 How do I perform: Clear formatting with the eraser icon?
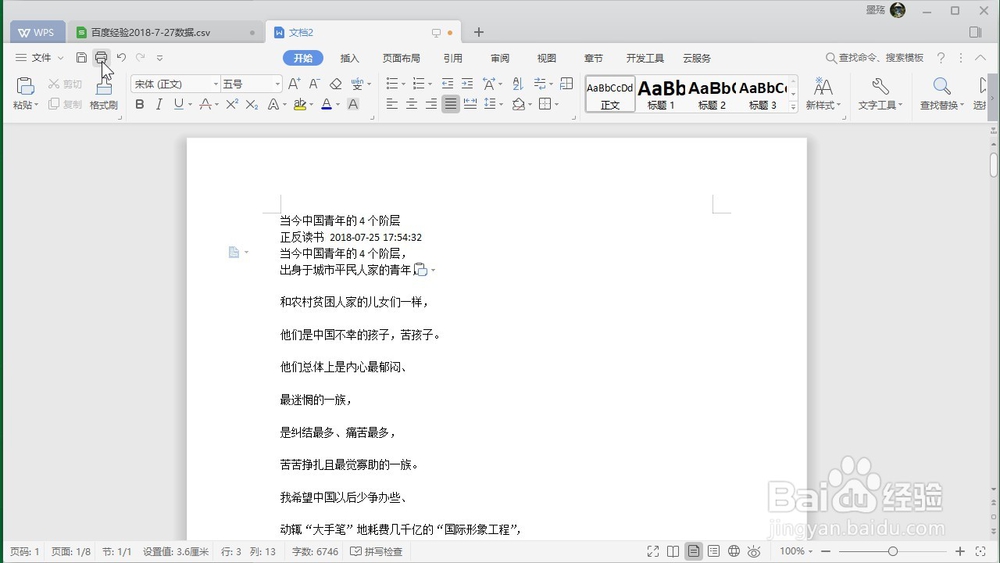tap(335, 84)
